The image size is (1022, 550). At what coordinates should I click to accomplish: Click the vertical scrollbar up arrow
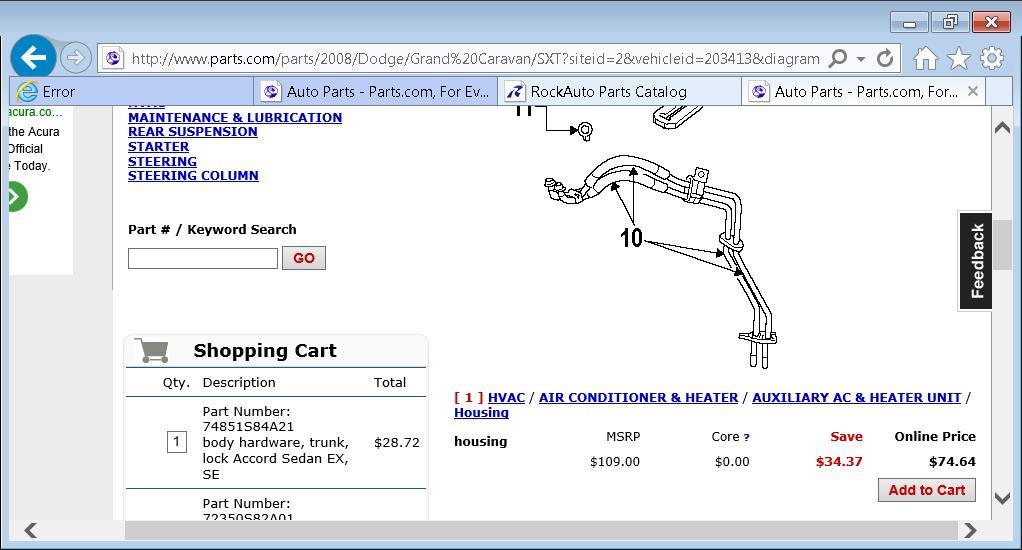(x=1002, y=128)
